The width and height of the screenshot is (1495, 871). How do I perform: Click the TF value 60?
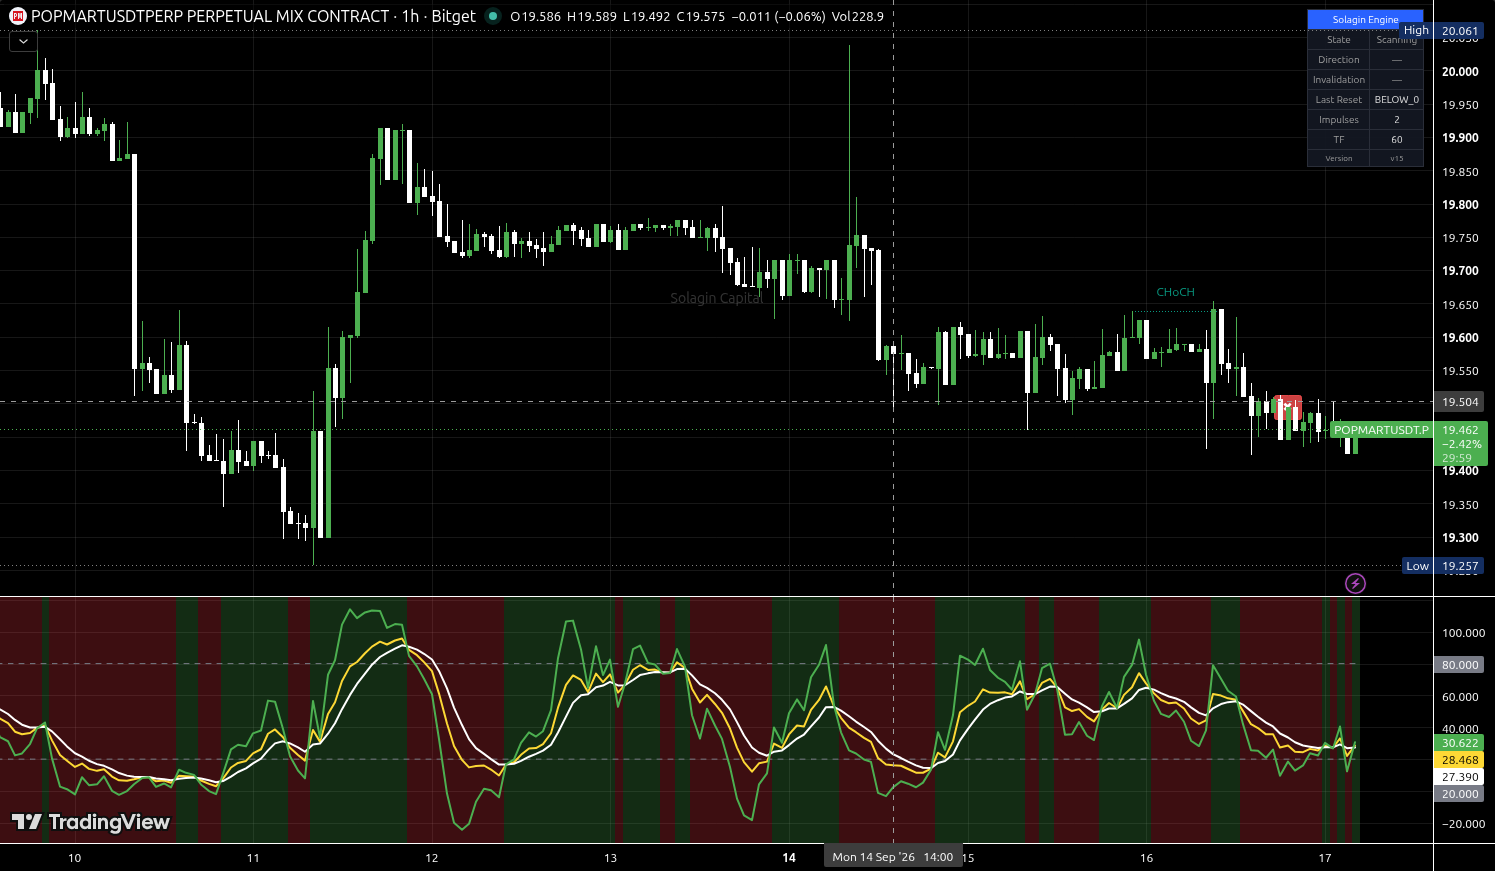[x=1397, y=140]
